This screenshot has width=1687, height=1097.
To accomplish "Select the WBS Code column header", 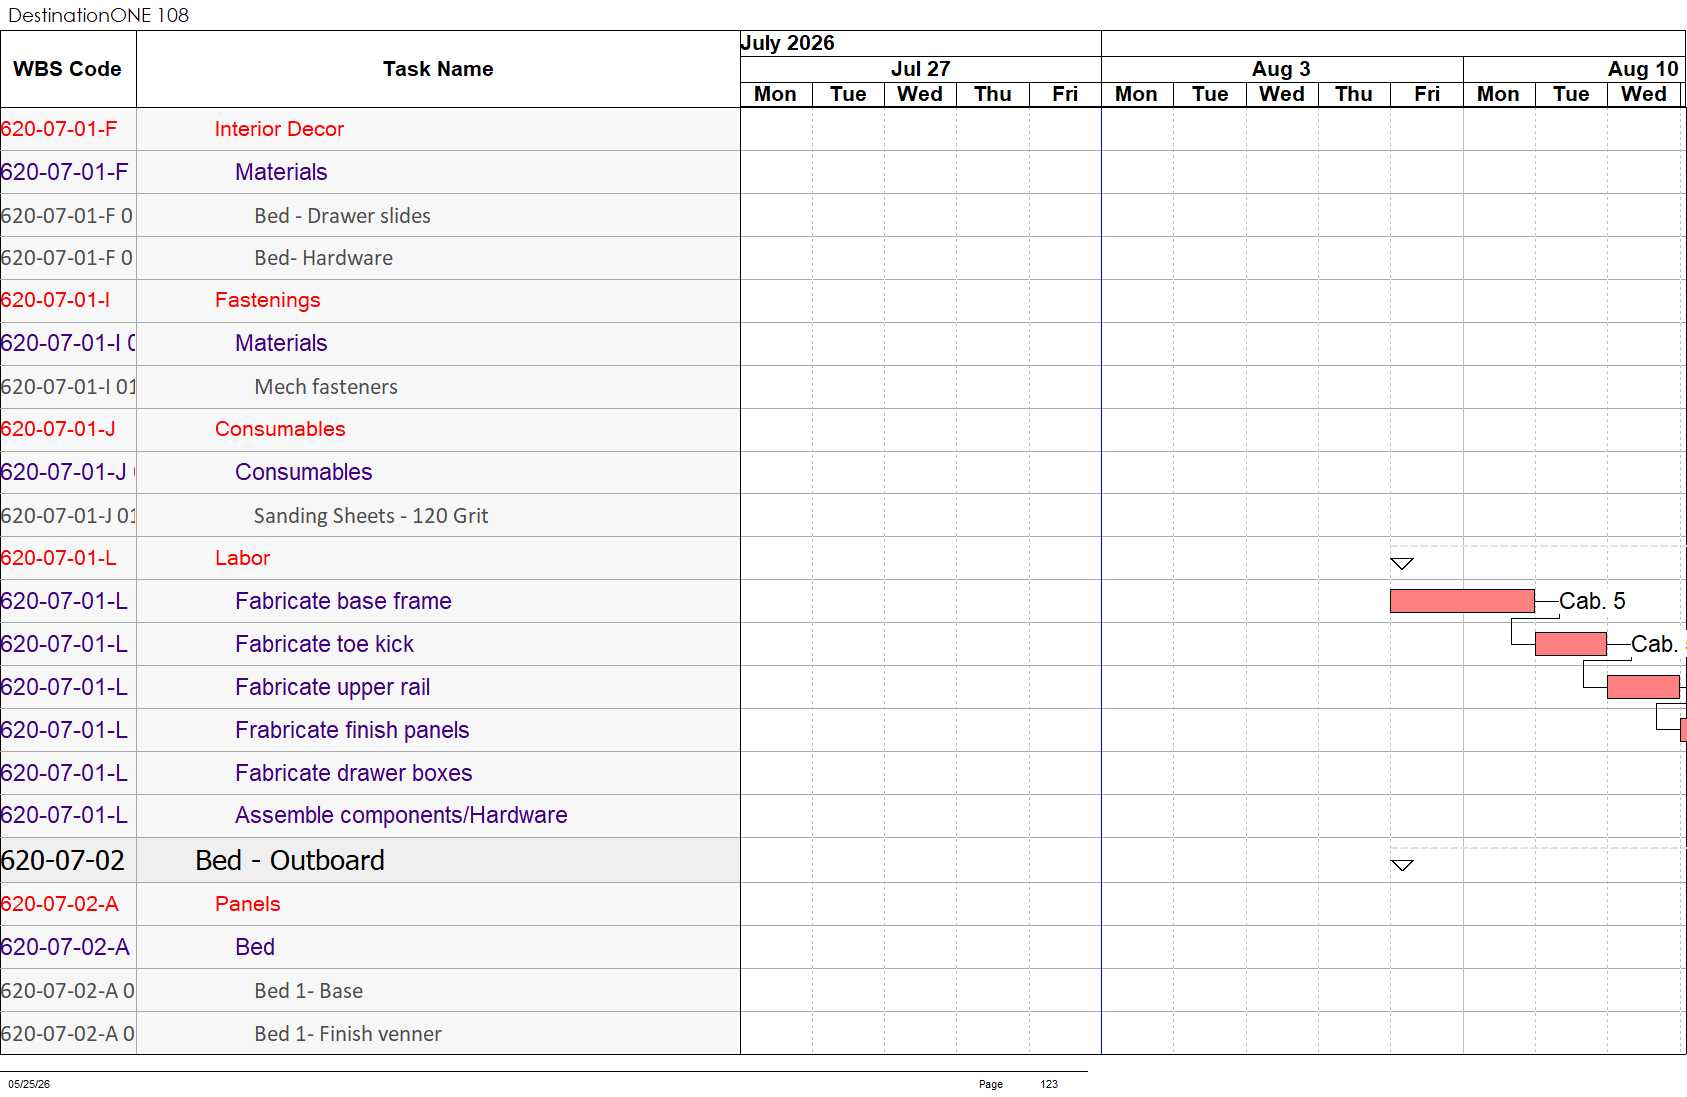I will click(x=67, y=69).
